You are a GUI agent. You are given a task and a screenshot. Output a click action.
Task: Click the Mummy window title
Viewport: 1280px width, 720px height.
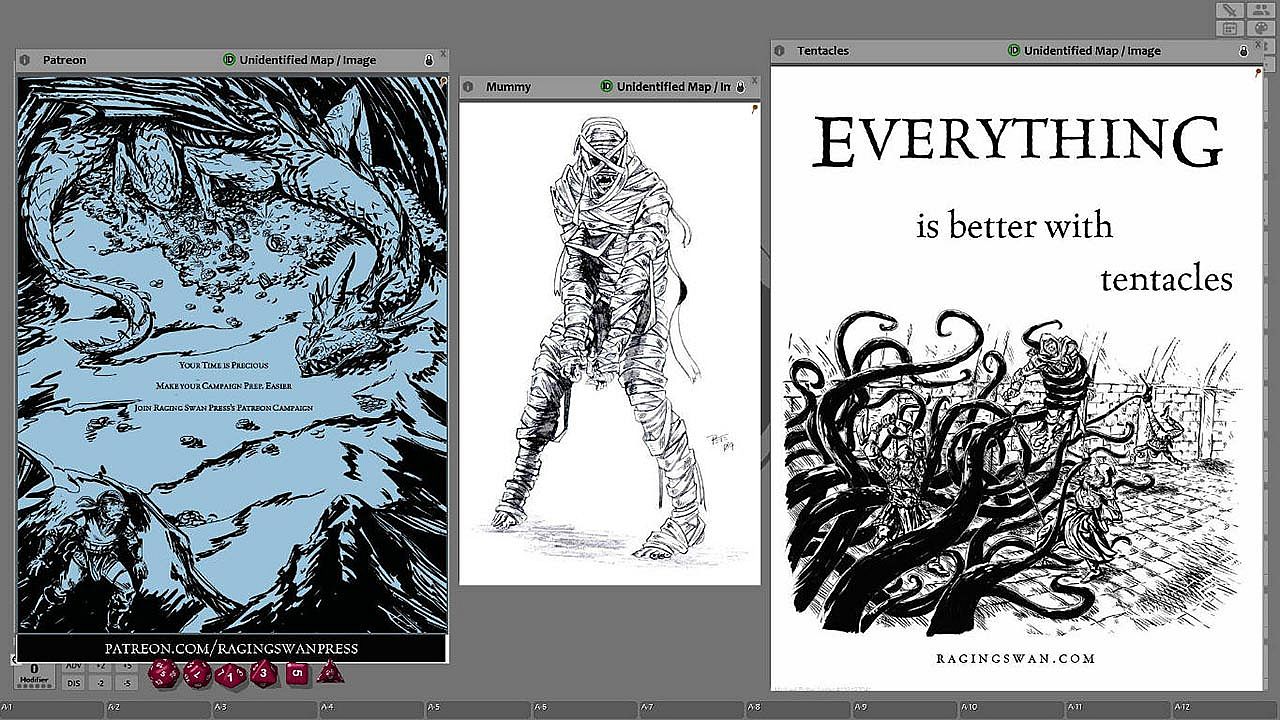coord(508,87)
